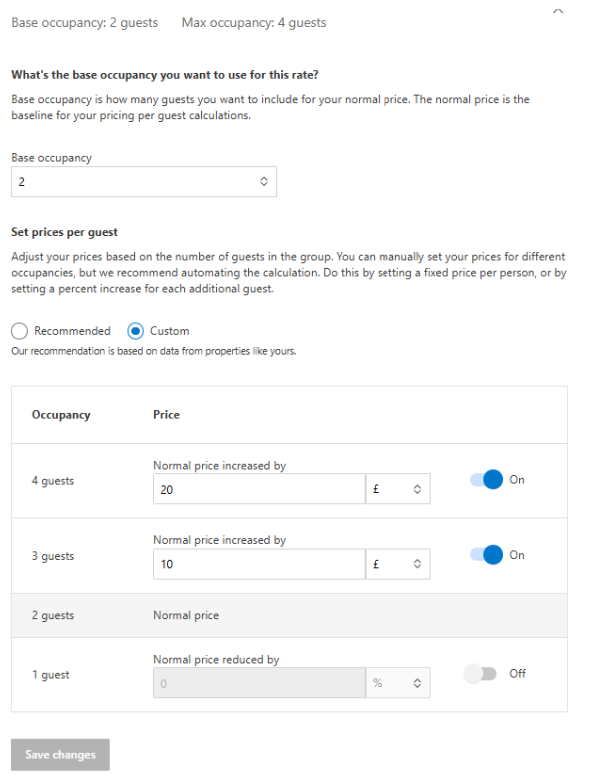This screenshot has width=593, height=778.
Task: Enable the 1 guest price reduction toggle
Action: pos(480,674)
